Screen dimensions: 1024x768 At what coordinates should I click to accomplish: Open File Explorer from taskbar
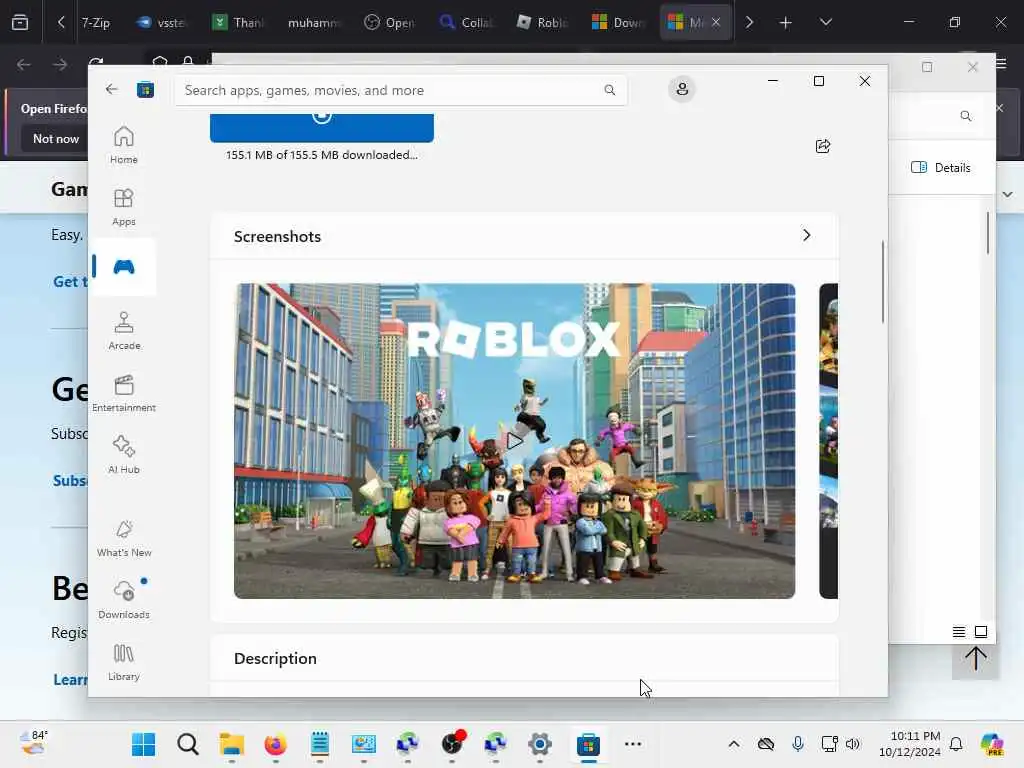[x=232, y=744]
